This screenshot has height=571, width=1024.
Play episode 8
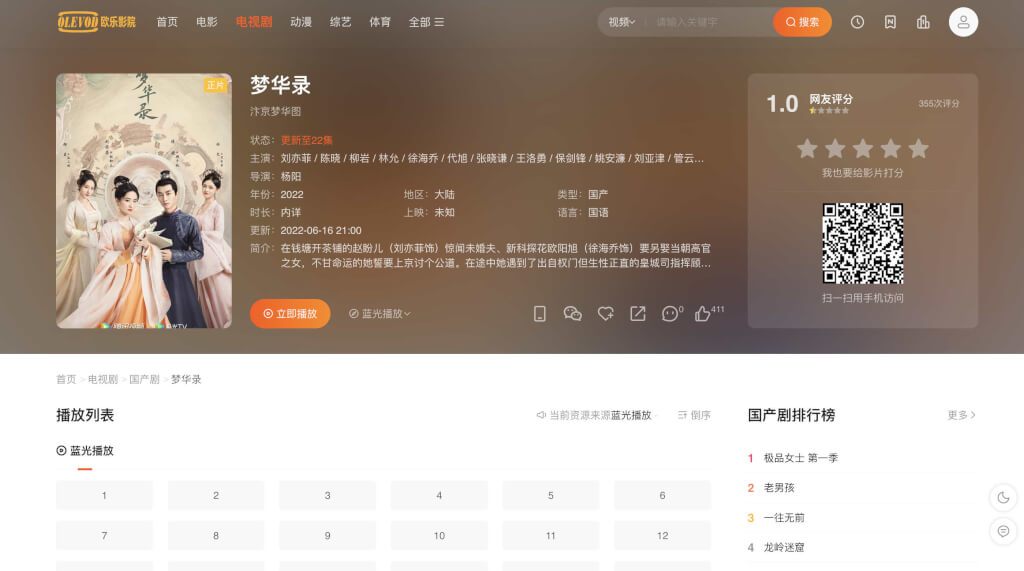coord(216,536)
